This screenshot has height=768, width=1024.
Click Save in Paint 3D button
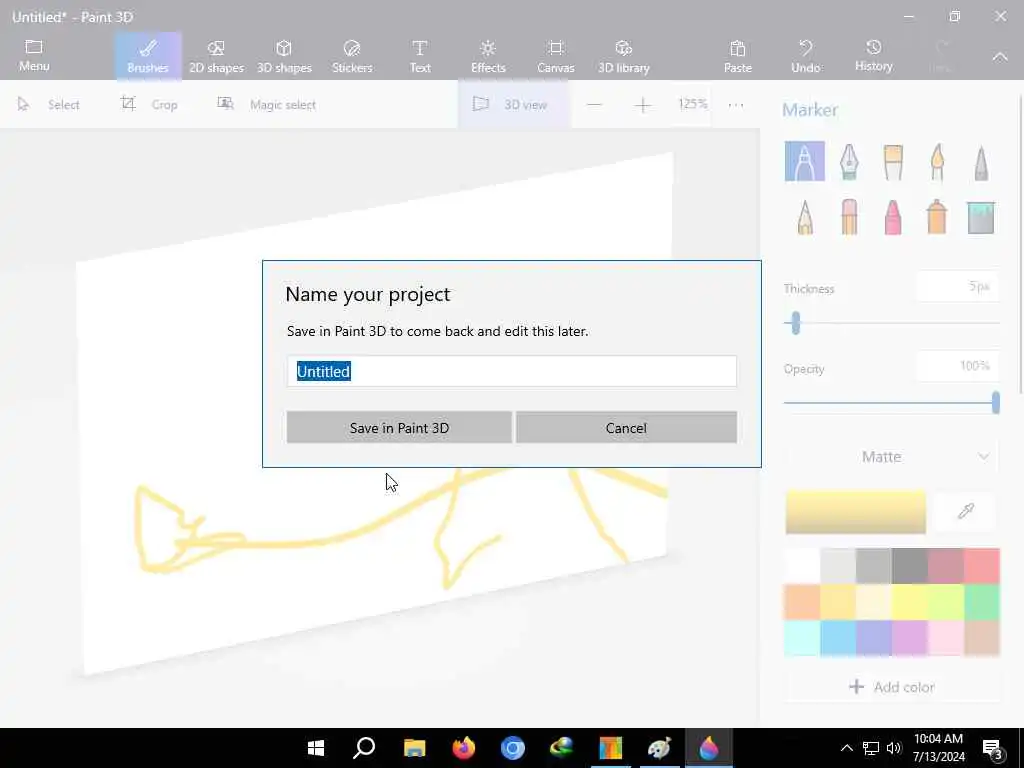click(x=399, y=428)
